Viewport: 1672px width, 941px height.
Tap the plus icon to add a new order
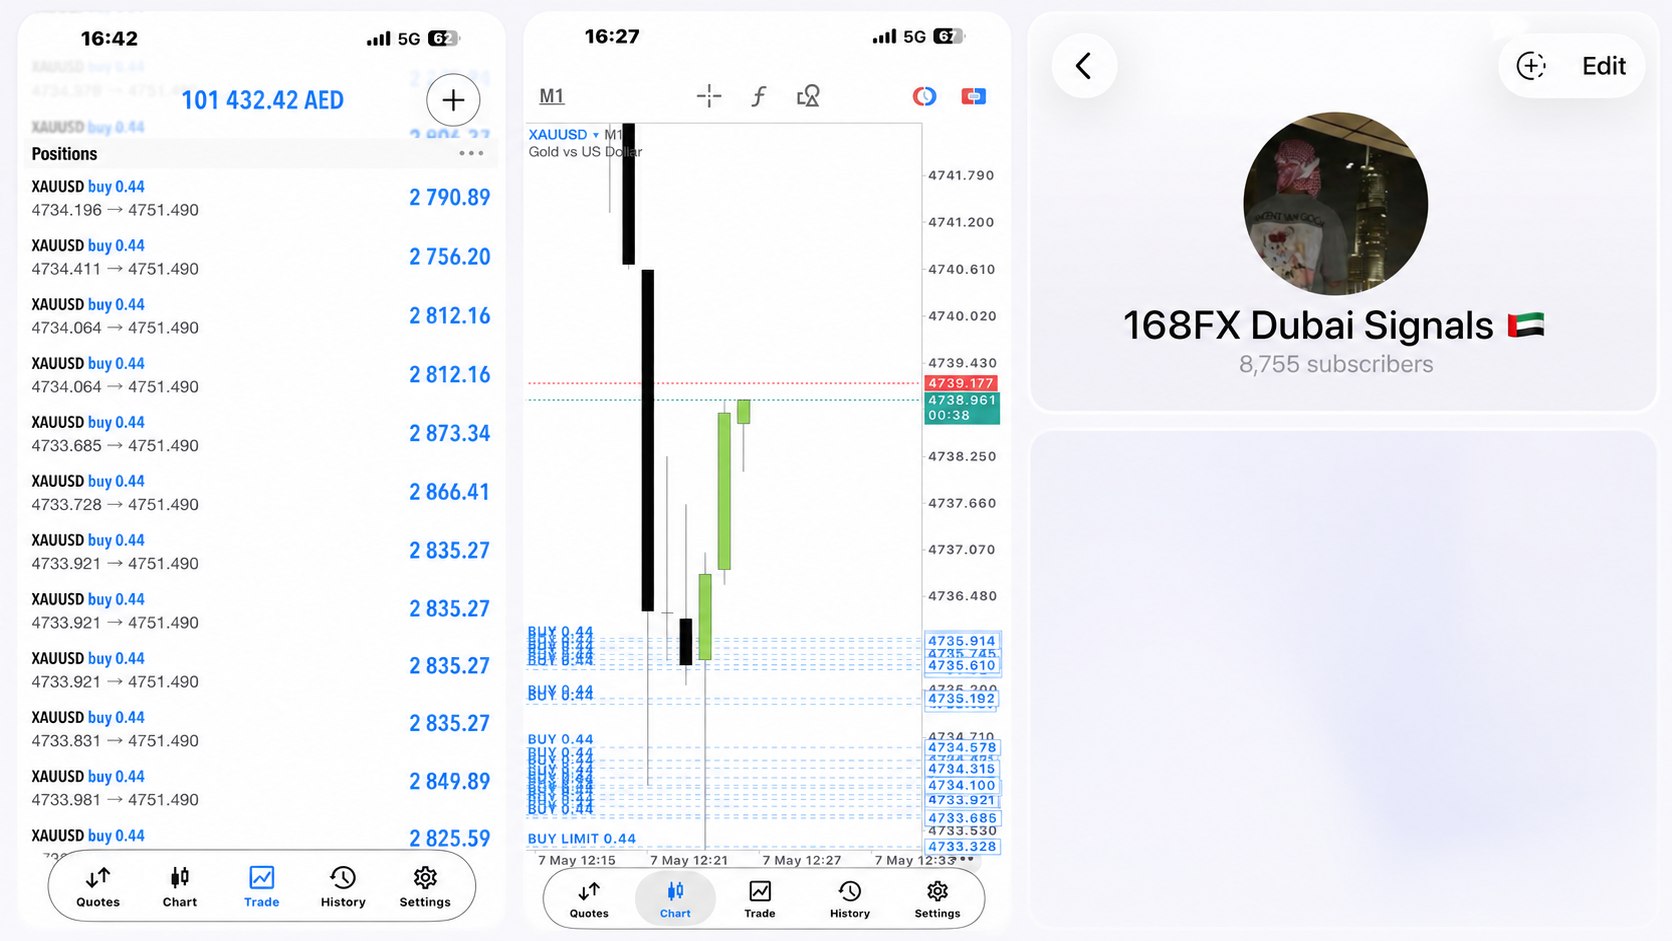pyautogui.click(x=453, y=100)
